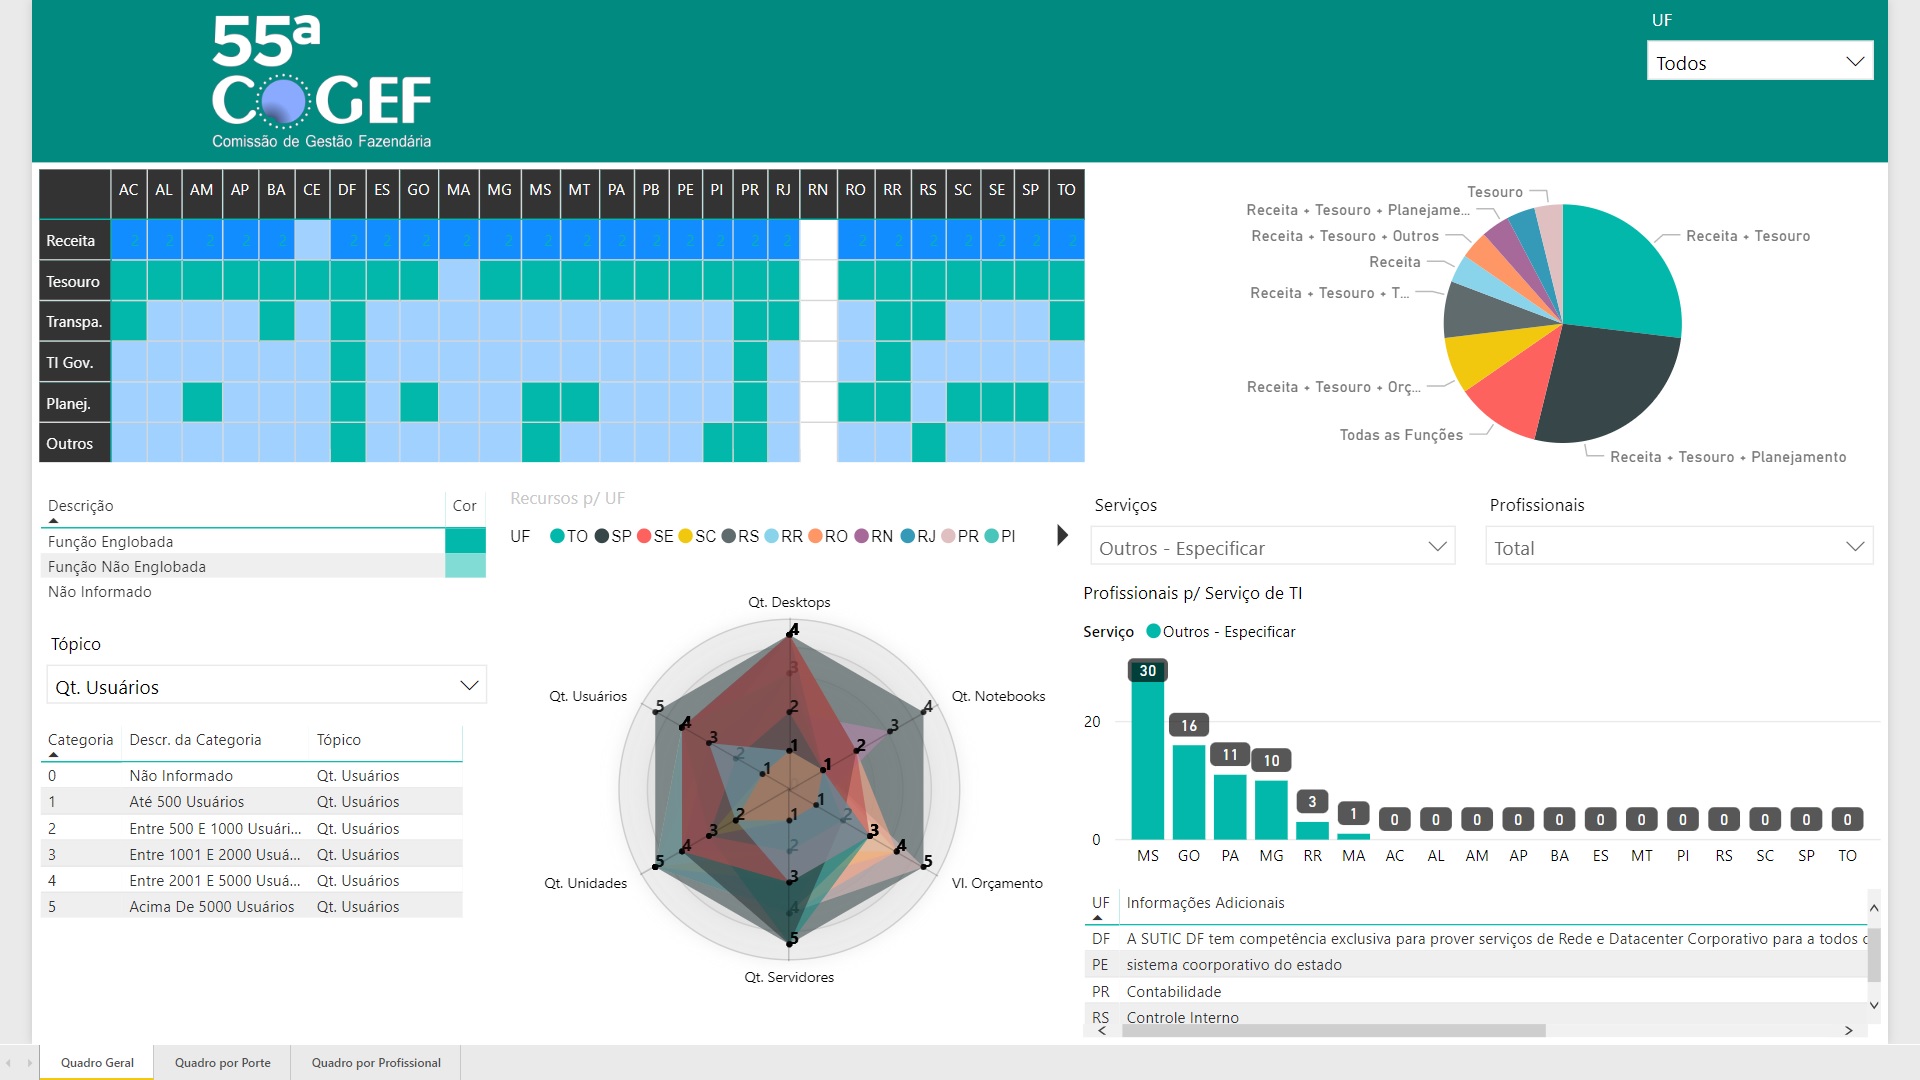Click the Informações Adicionais column header

tap(1205, 903)
